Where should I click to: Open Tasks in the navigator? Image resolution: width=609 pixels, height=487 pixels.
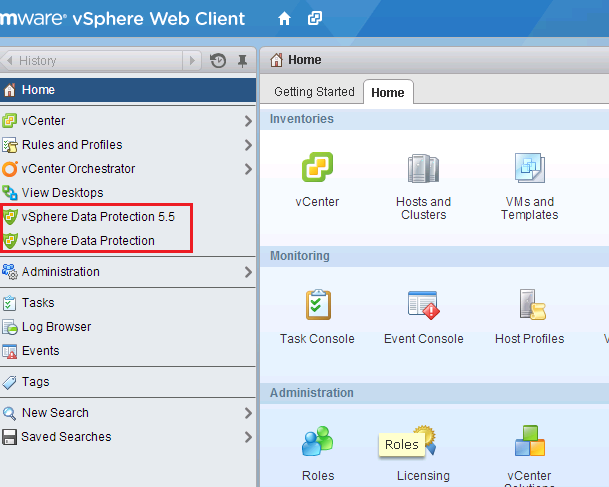(128, 303)
